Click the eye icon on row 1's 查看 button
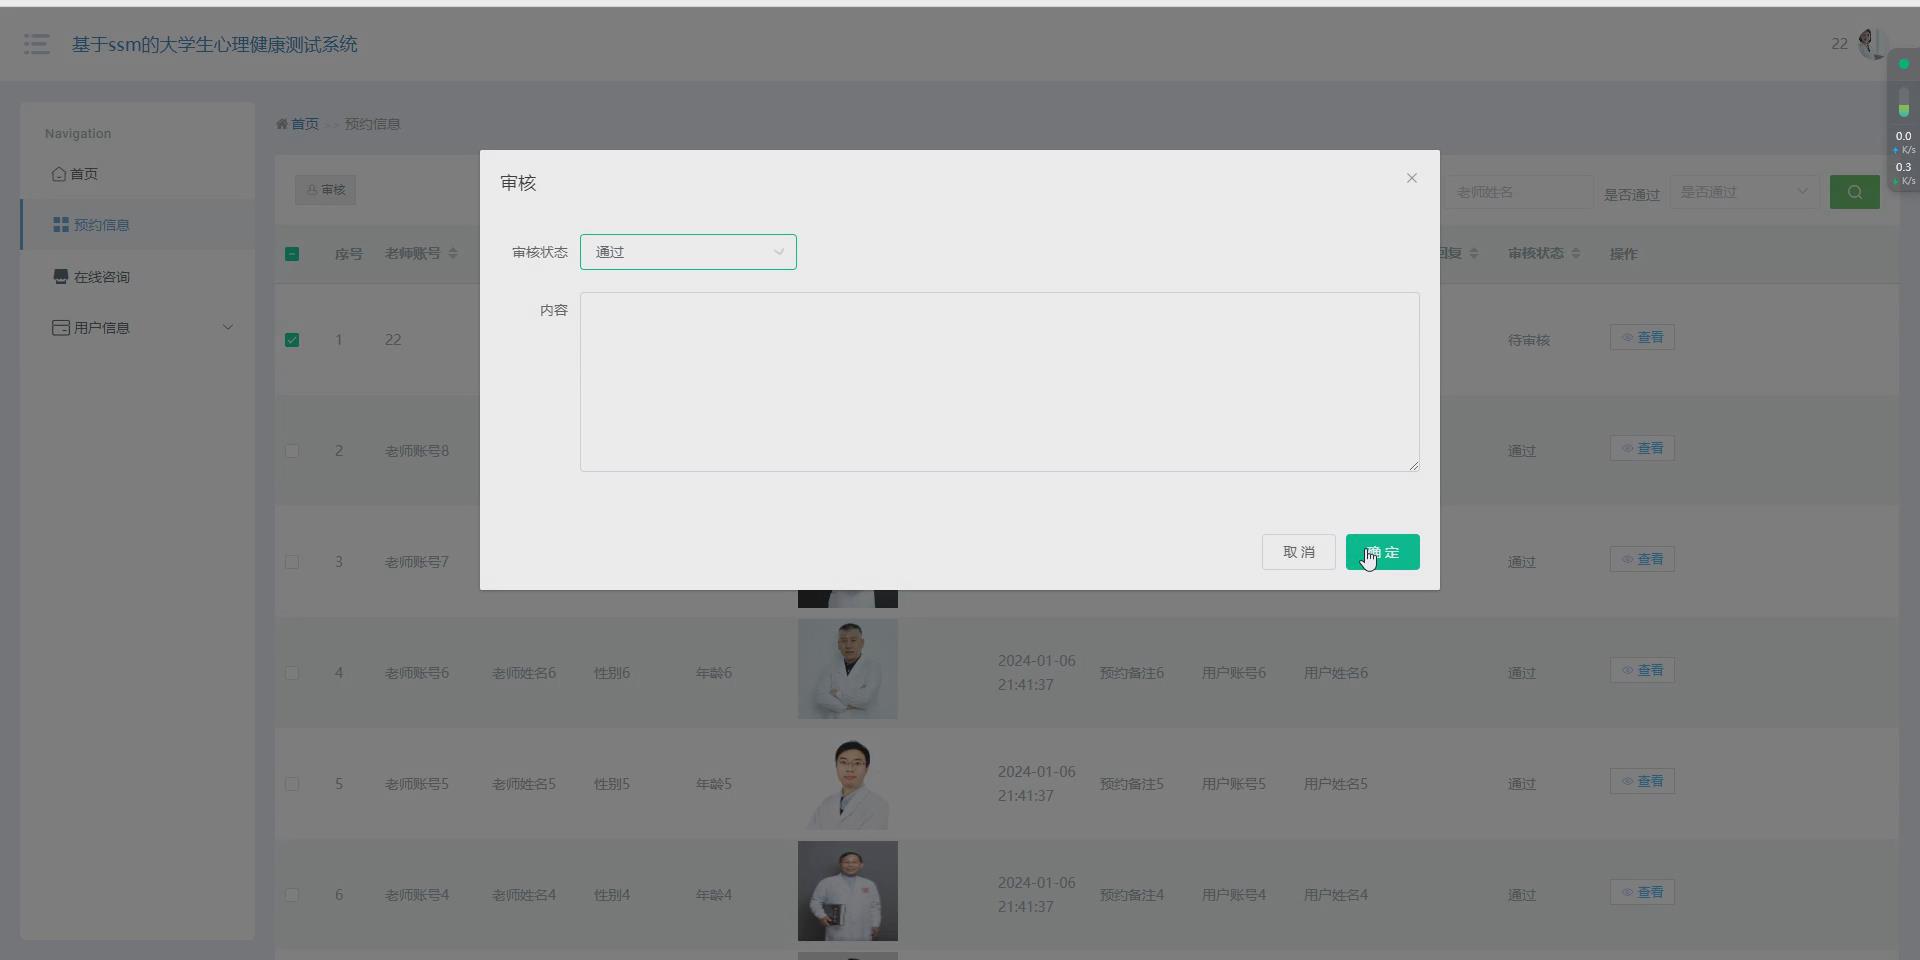Screen dimensions: 1920x960 pyautogui.click(x=1626, y=337)
